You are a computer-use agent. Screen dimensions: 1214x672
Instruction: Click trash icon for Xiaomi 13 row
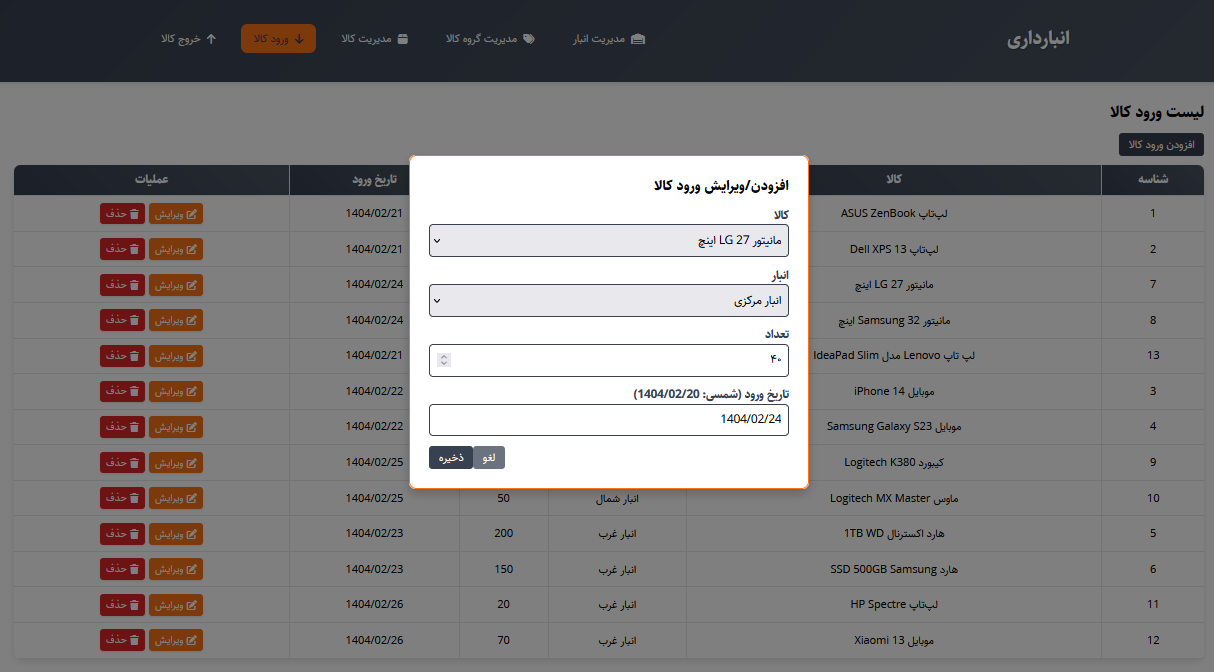click(135, 640)
